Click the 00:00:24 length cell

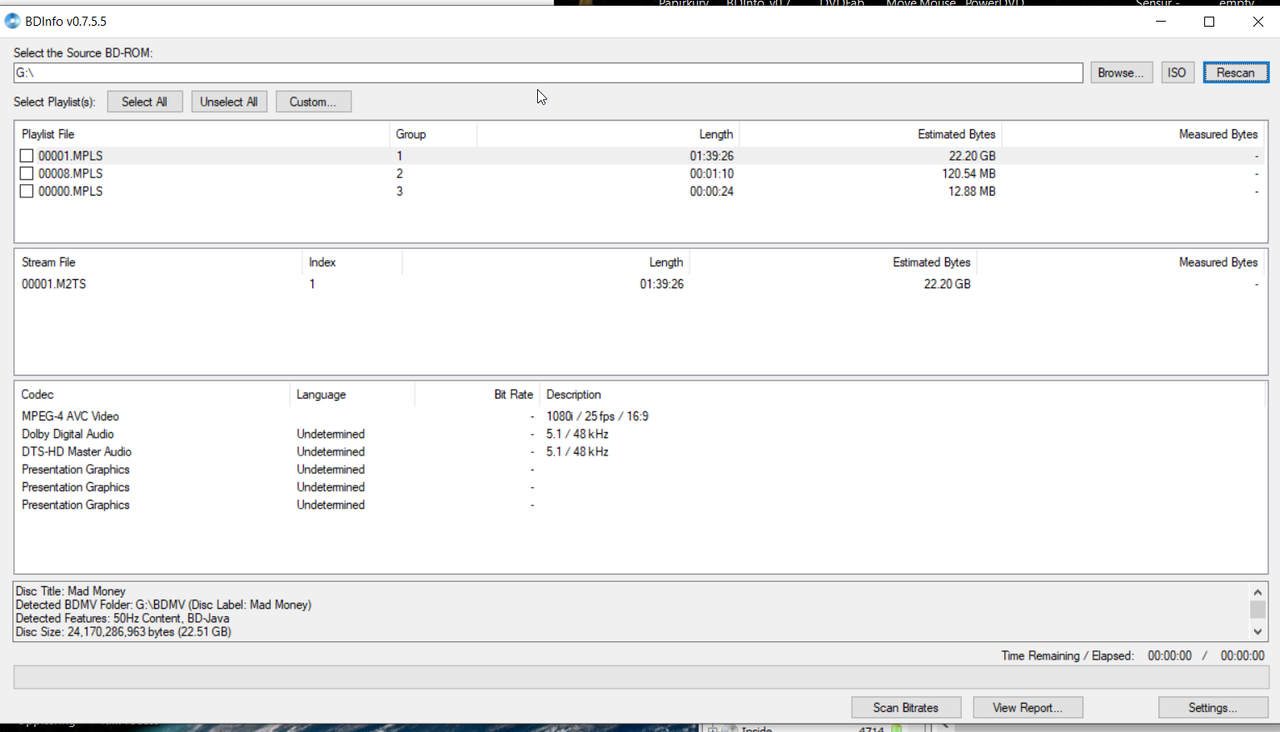(711, 192)
